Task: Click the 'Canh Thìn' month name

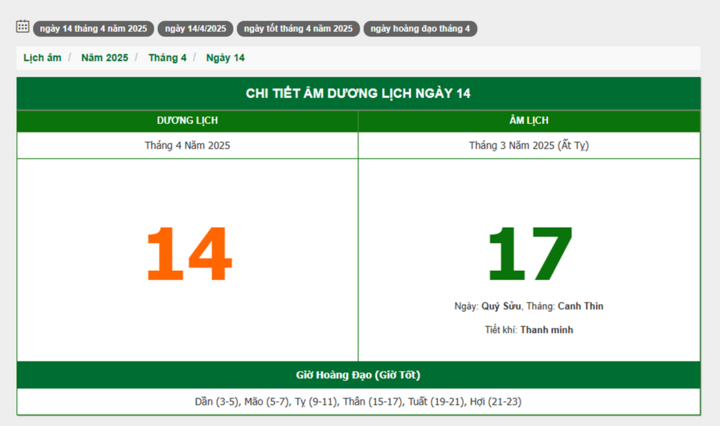Action: pos(580,306)
